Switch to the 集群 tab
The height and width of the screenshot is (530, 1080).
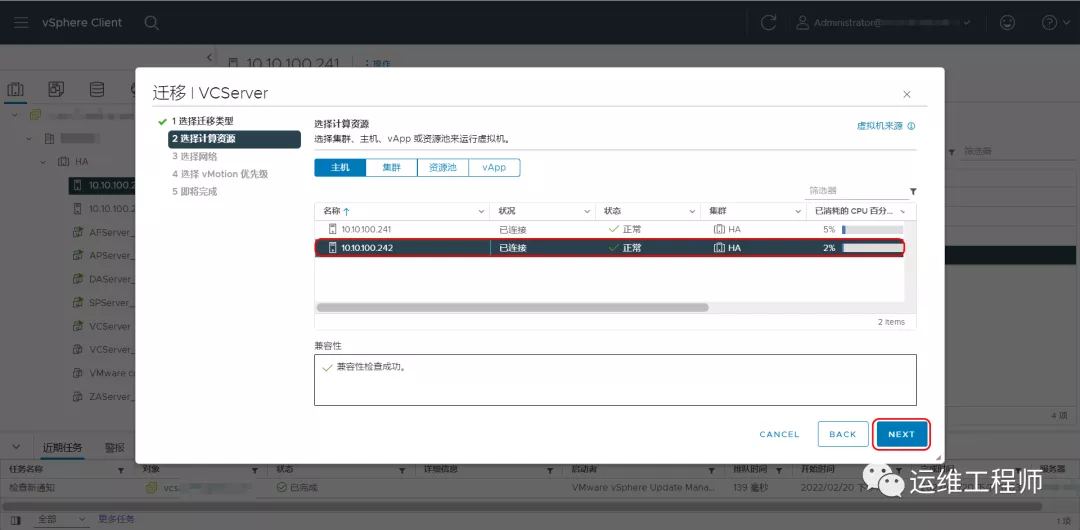[x=391, y=168]
